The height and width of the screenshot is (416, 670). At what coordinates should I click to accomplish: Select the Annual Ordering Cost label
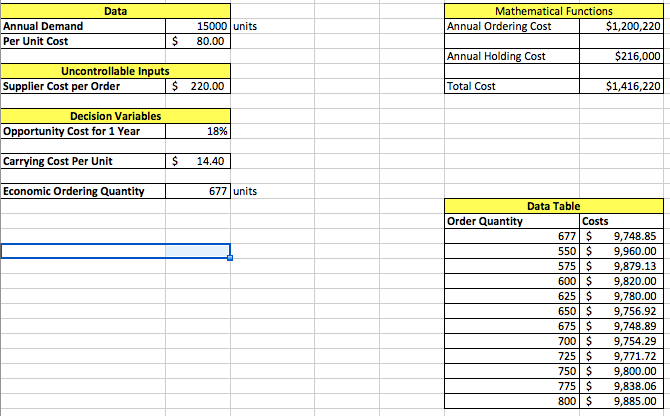coord(512,26)
